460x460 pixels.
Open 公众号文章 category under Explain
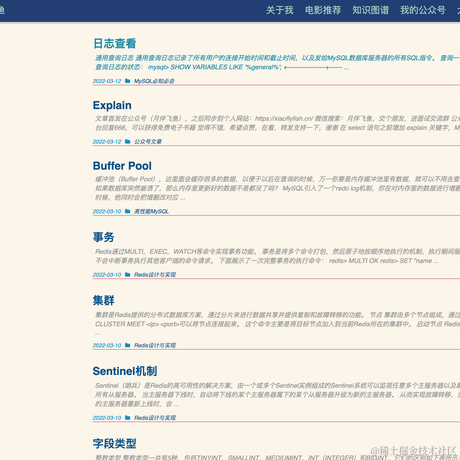(148, 142)
